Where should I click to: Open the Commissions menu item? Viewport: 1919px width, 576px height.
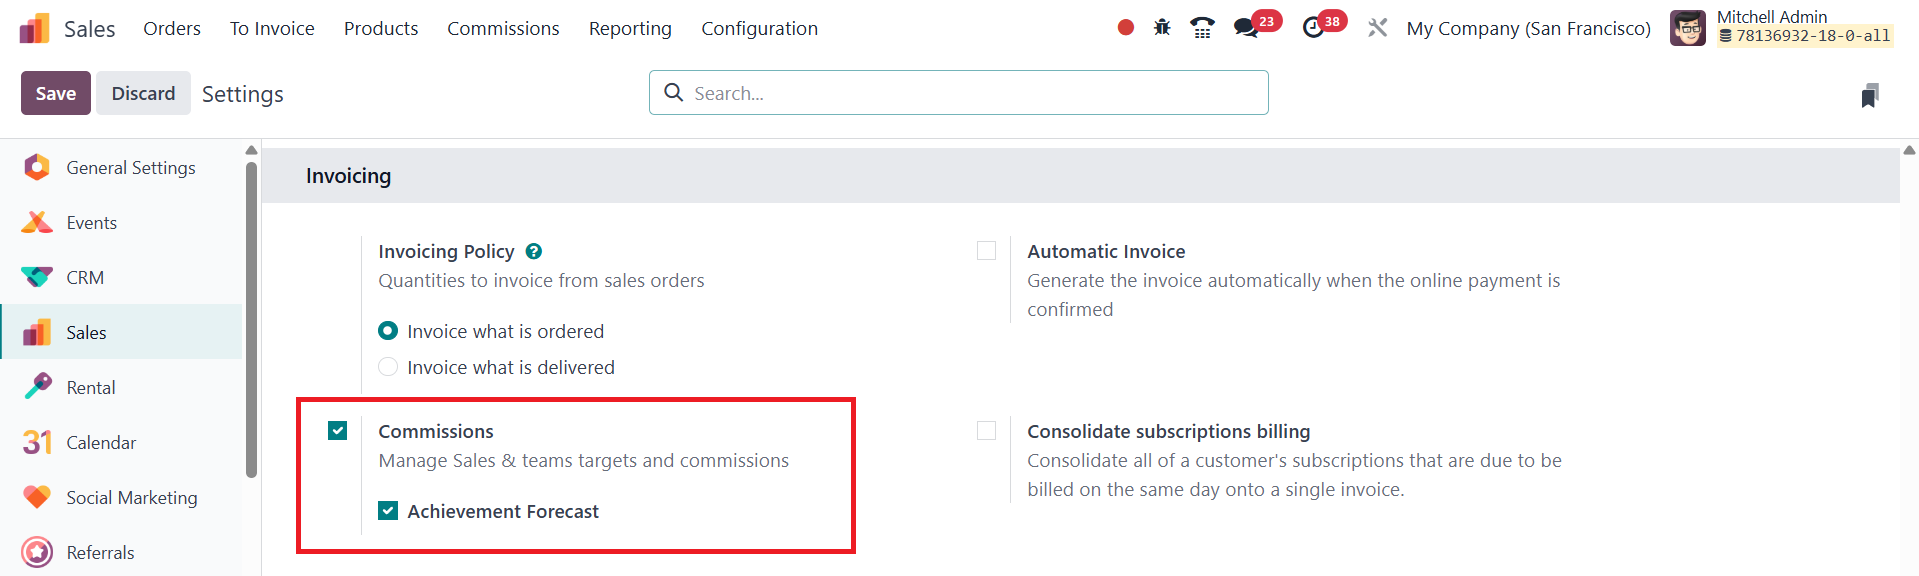click(x=503, y=29)
